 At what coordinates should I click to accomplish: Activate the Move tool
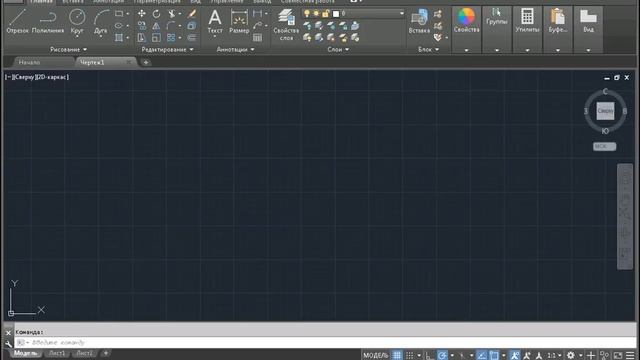(142, 14)
